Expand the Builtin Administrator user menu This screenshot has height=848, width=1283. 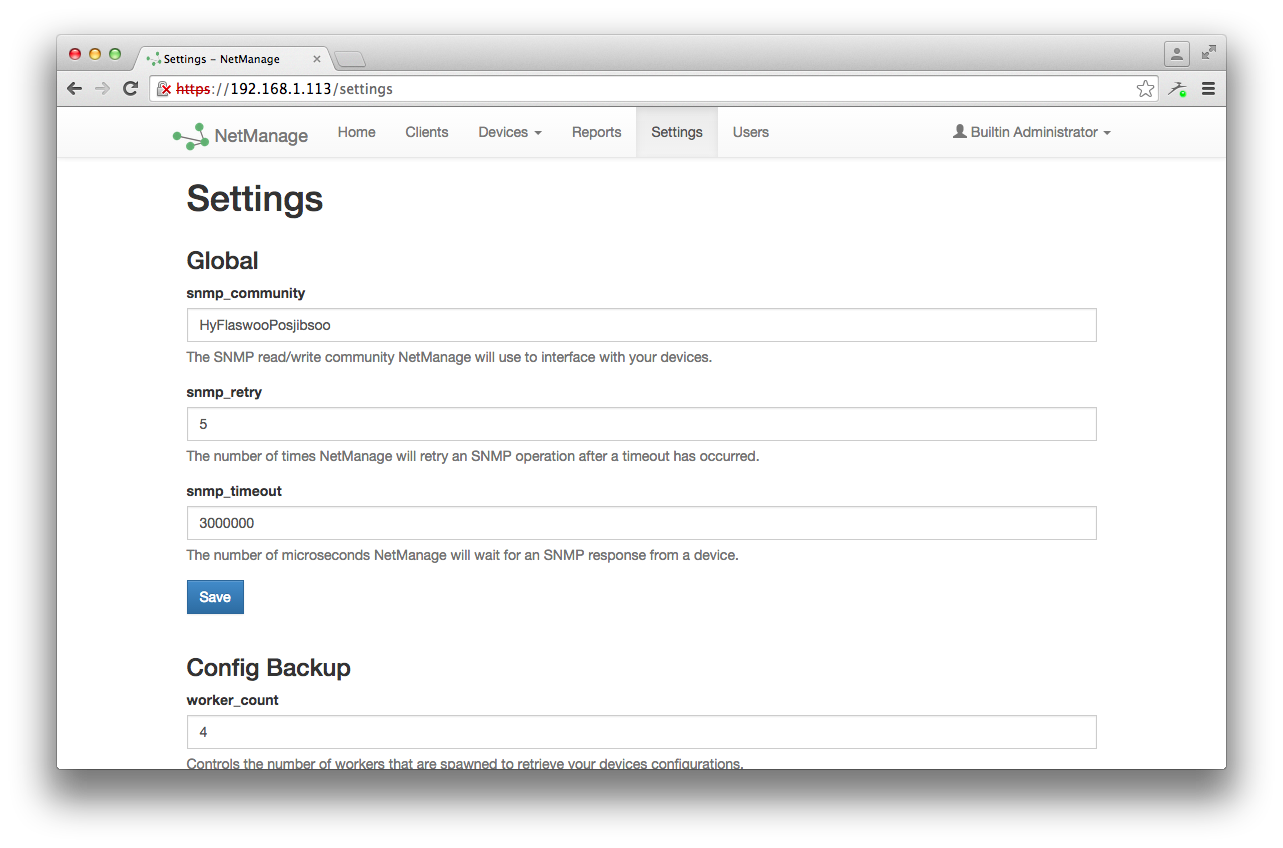[1032, 132]
